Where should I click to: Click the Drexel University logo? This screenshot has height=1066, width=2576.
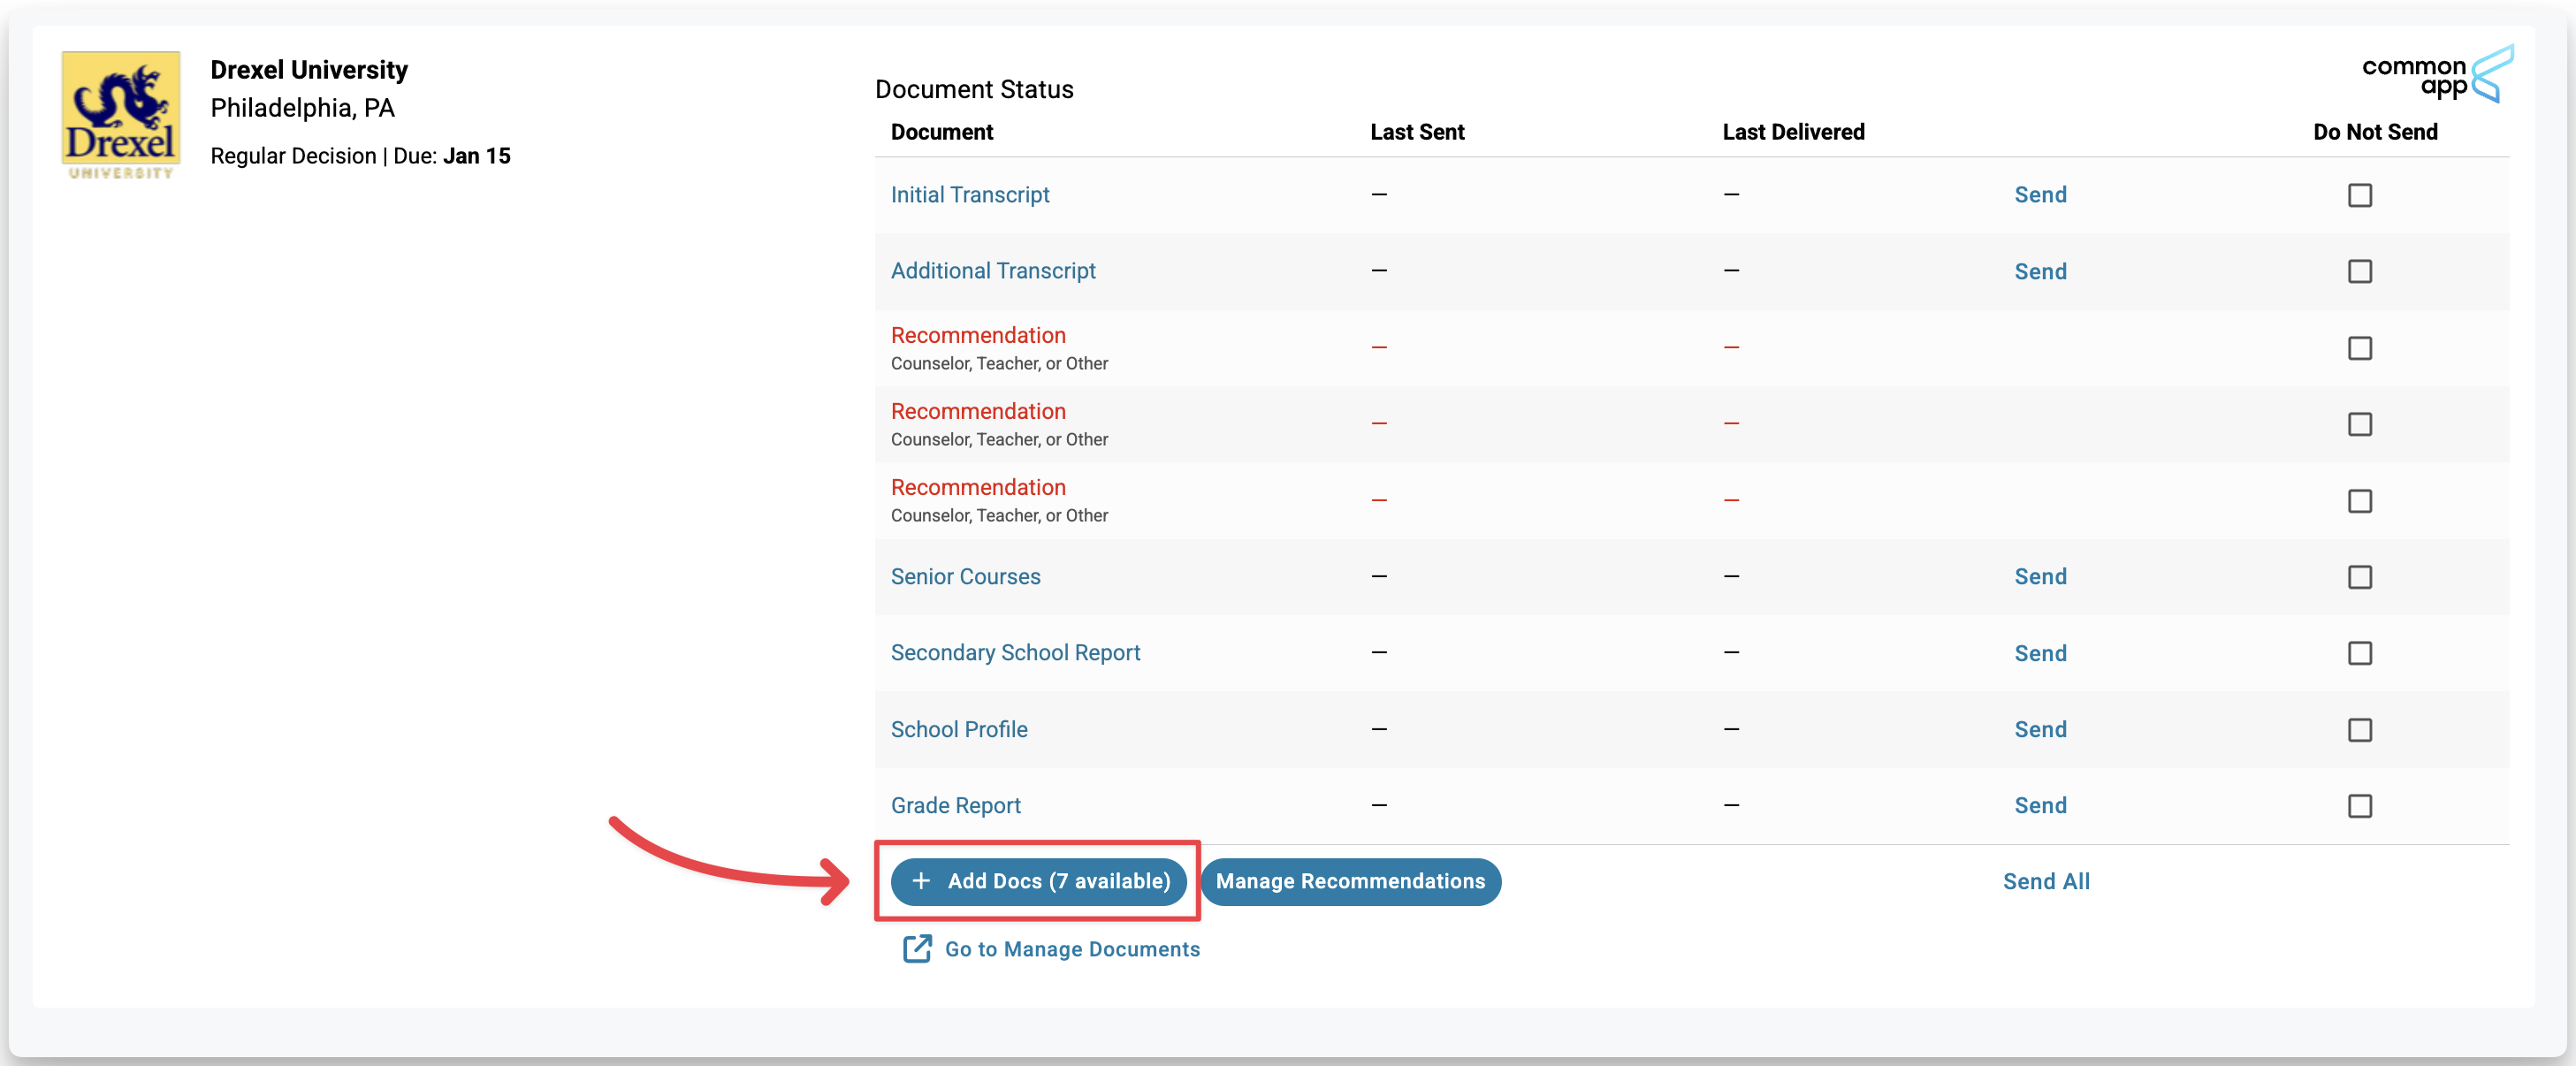pyautogui.click(x=121, y=115)
